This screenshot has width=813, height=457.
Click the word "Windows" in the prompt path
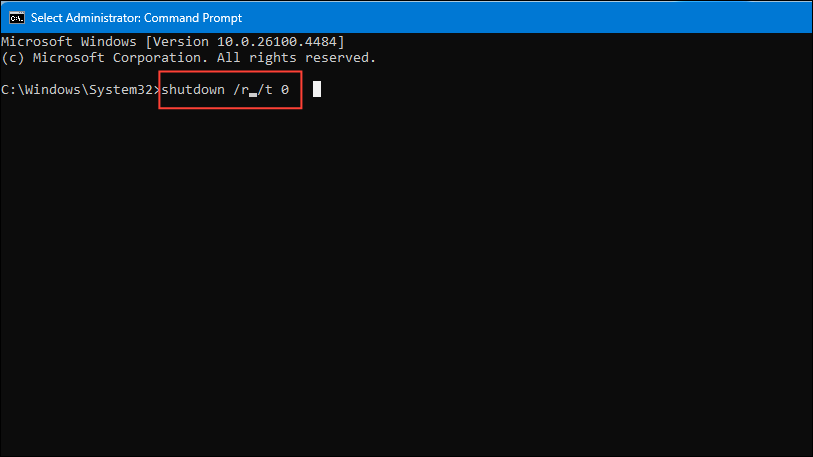tap(51, 90)
